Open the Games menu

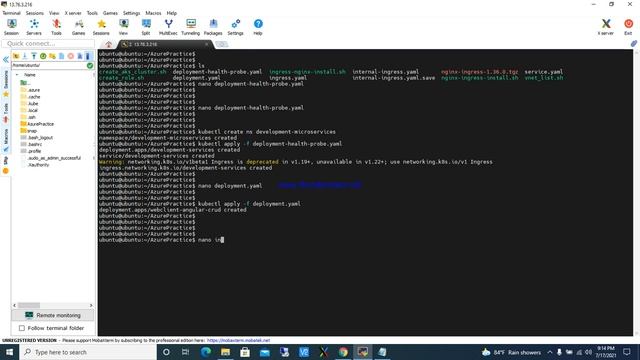coord(110,13)
